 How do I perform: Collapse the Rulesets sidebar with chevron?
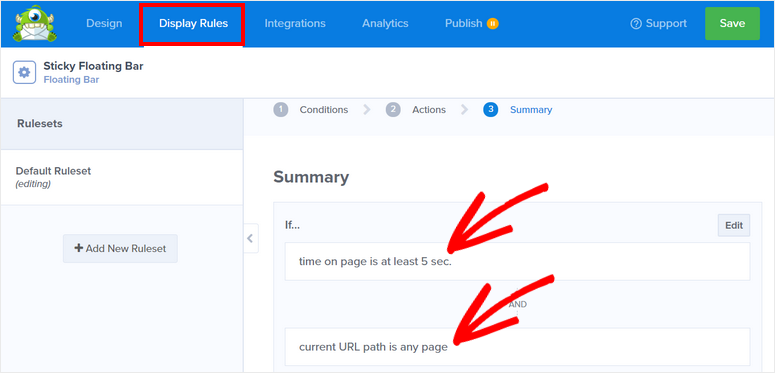[x=250, y=239]
